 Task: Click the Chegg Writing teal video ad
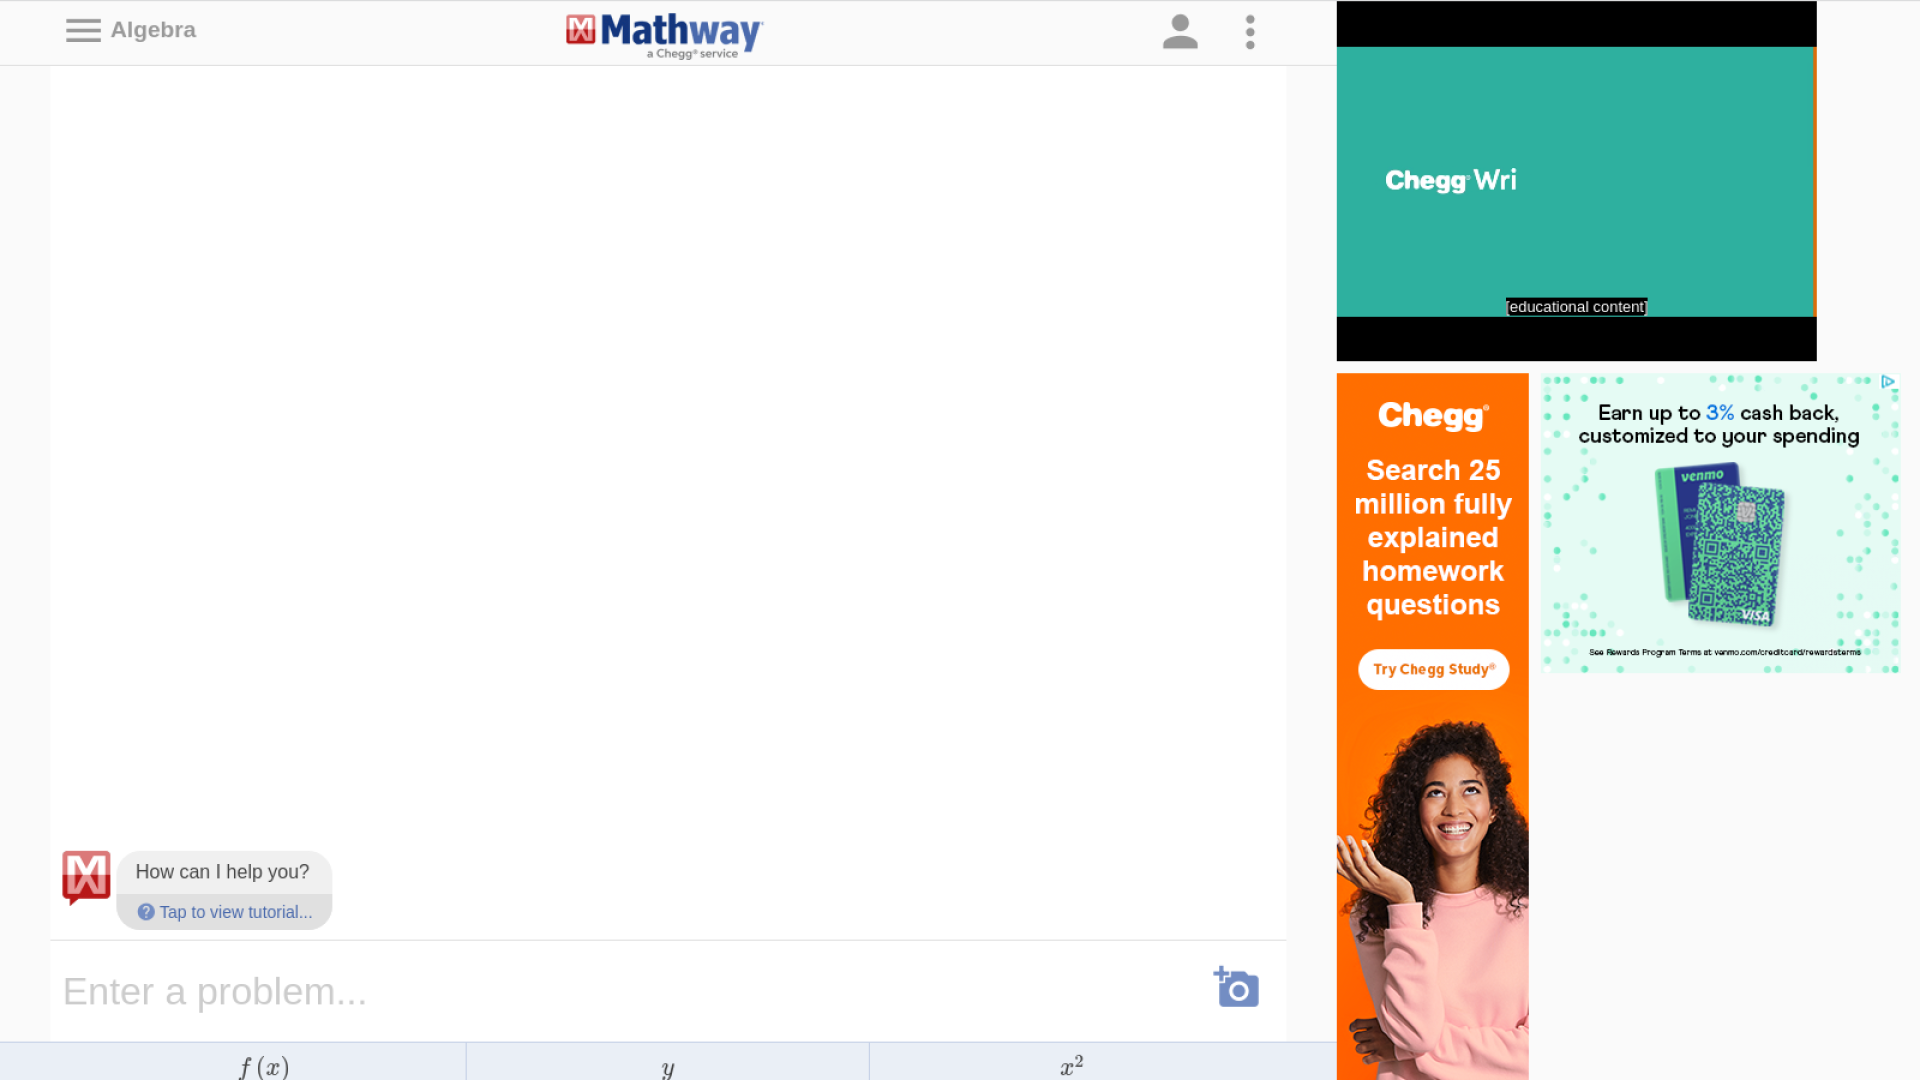(1576, 180)
